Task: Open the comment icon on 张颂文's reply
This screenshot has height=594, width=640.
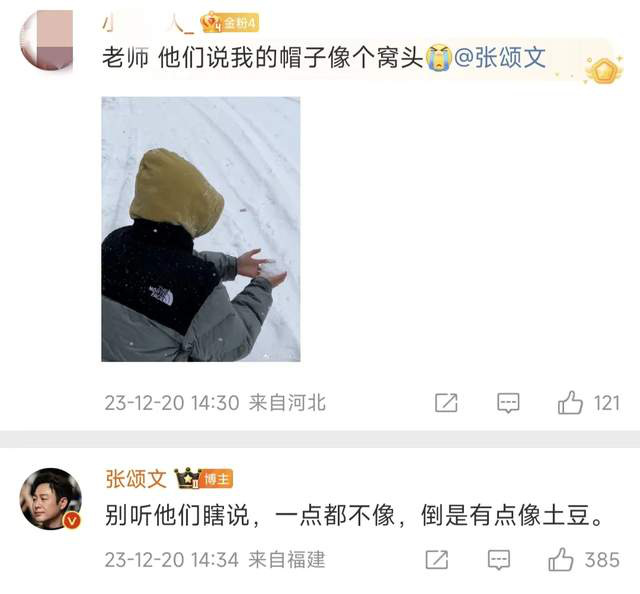Action: coord(498,559)
